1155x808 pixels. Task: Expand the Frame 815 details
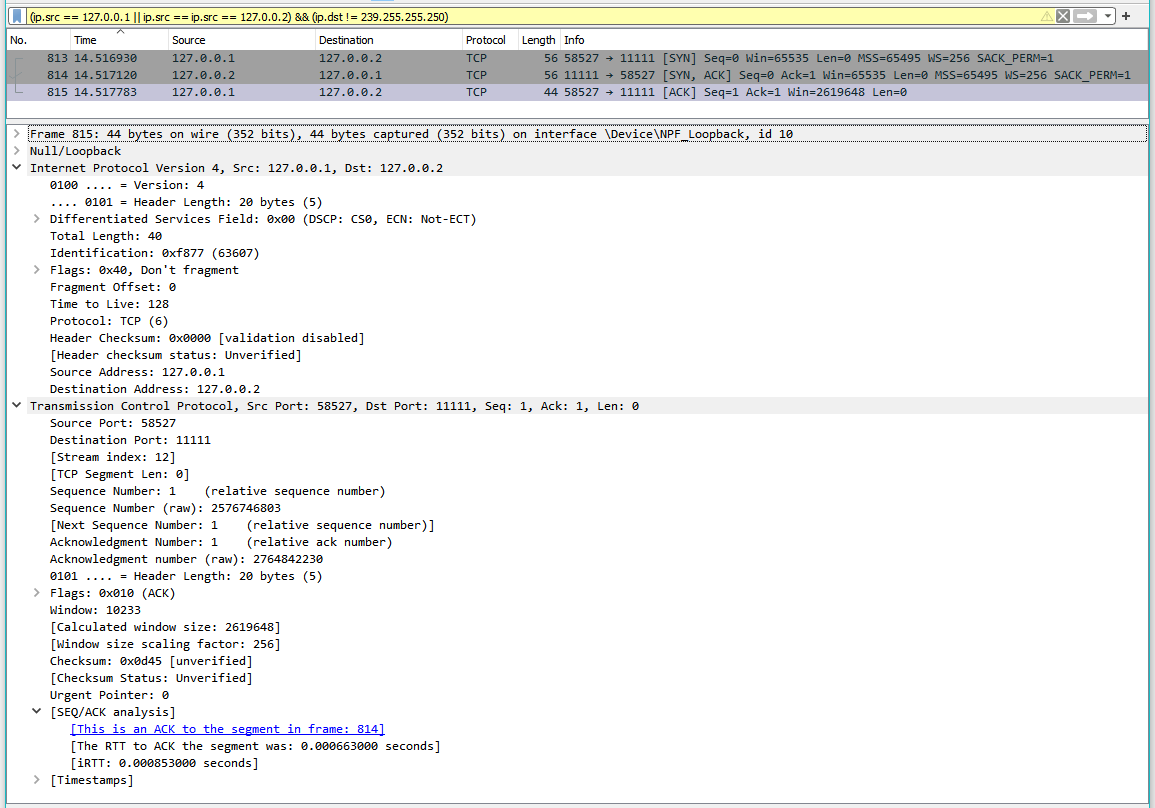point(16,132)
